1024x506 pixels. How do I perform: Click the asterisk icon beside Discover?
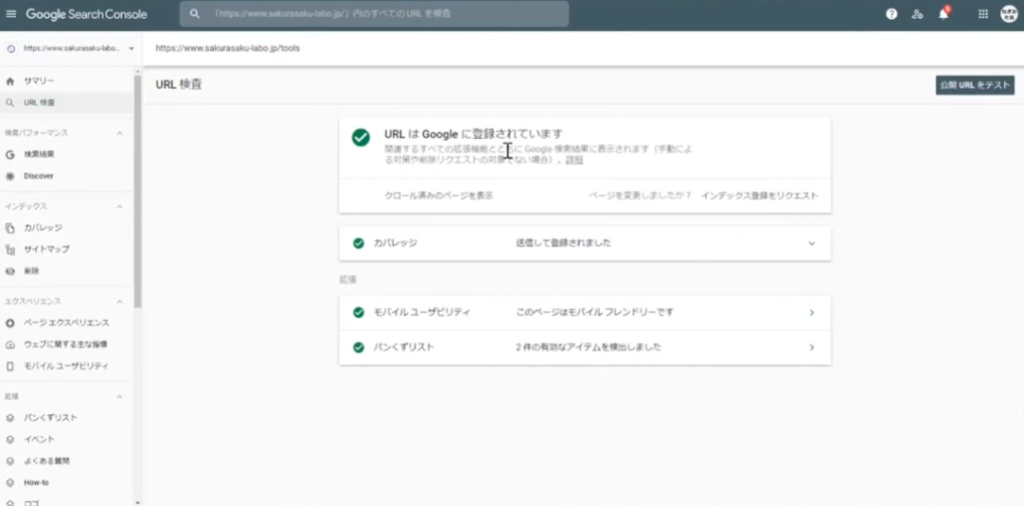tap(10, 176)
